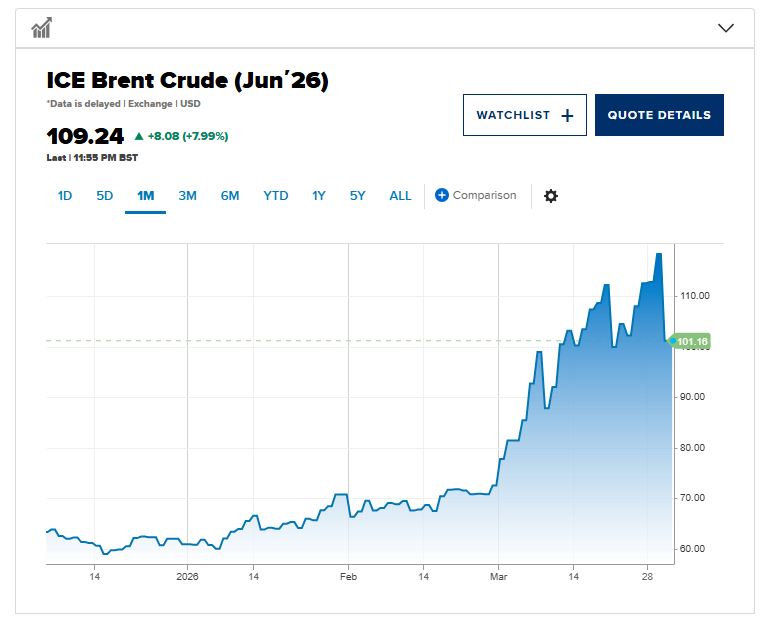Click the green 101.16 price label
The height and width of the screenshot is (619, 763).
pos(692,342)
